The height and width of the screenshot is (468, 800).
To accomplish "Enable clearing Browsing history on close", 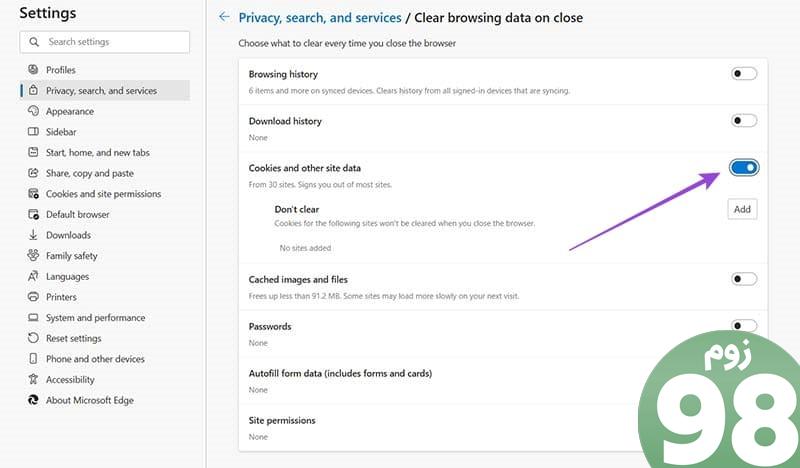I will point(744,74).
